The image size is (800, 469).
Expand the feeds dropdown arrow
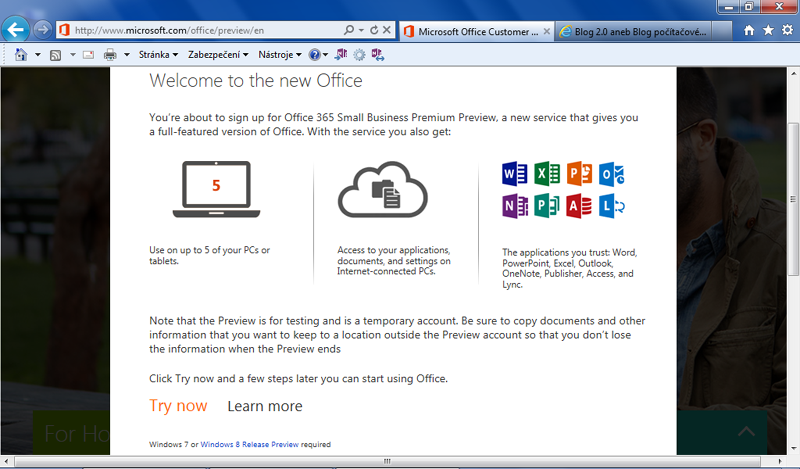click(72, 55)
